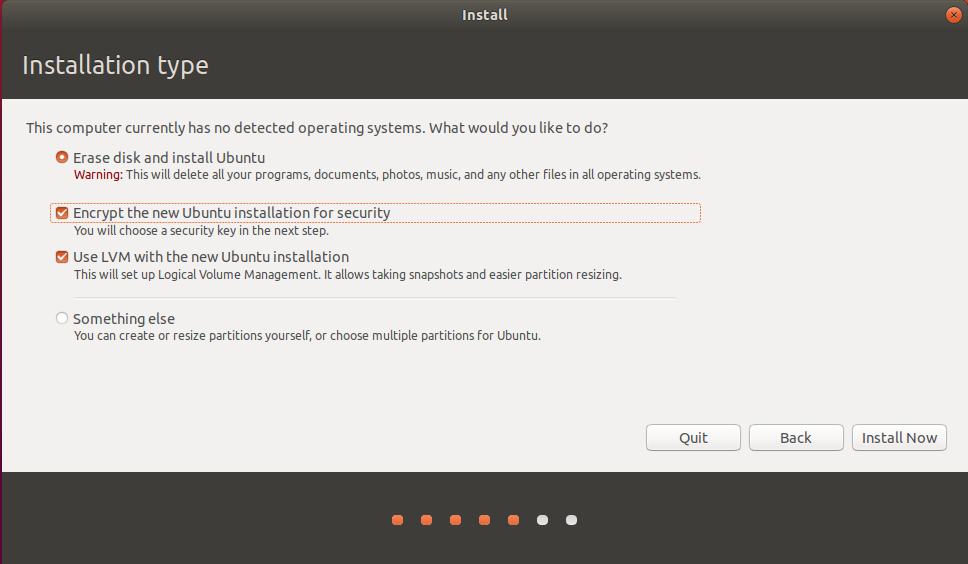968x564 pixels.
Task: Click the red 'Warning:' label text
Action: tap(98, 175)
